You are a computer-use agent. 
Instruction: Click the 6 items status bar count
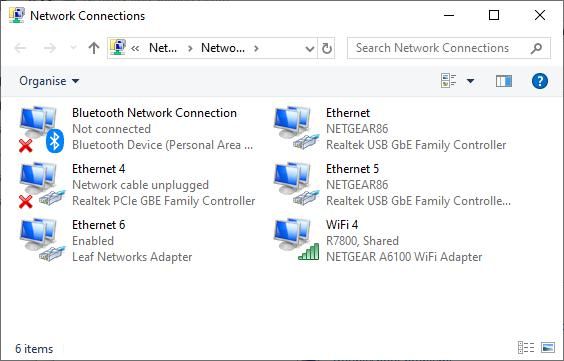tap(34, 349)
